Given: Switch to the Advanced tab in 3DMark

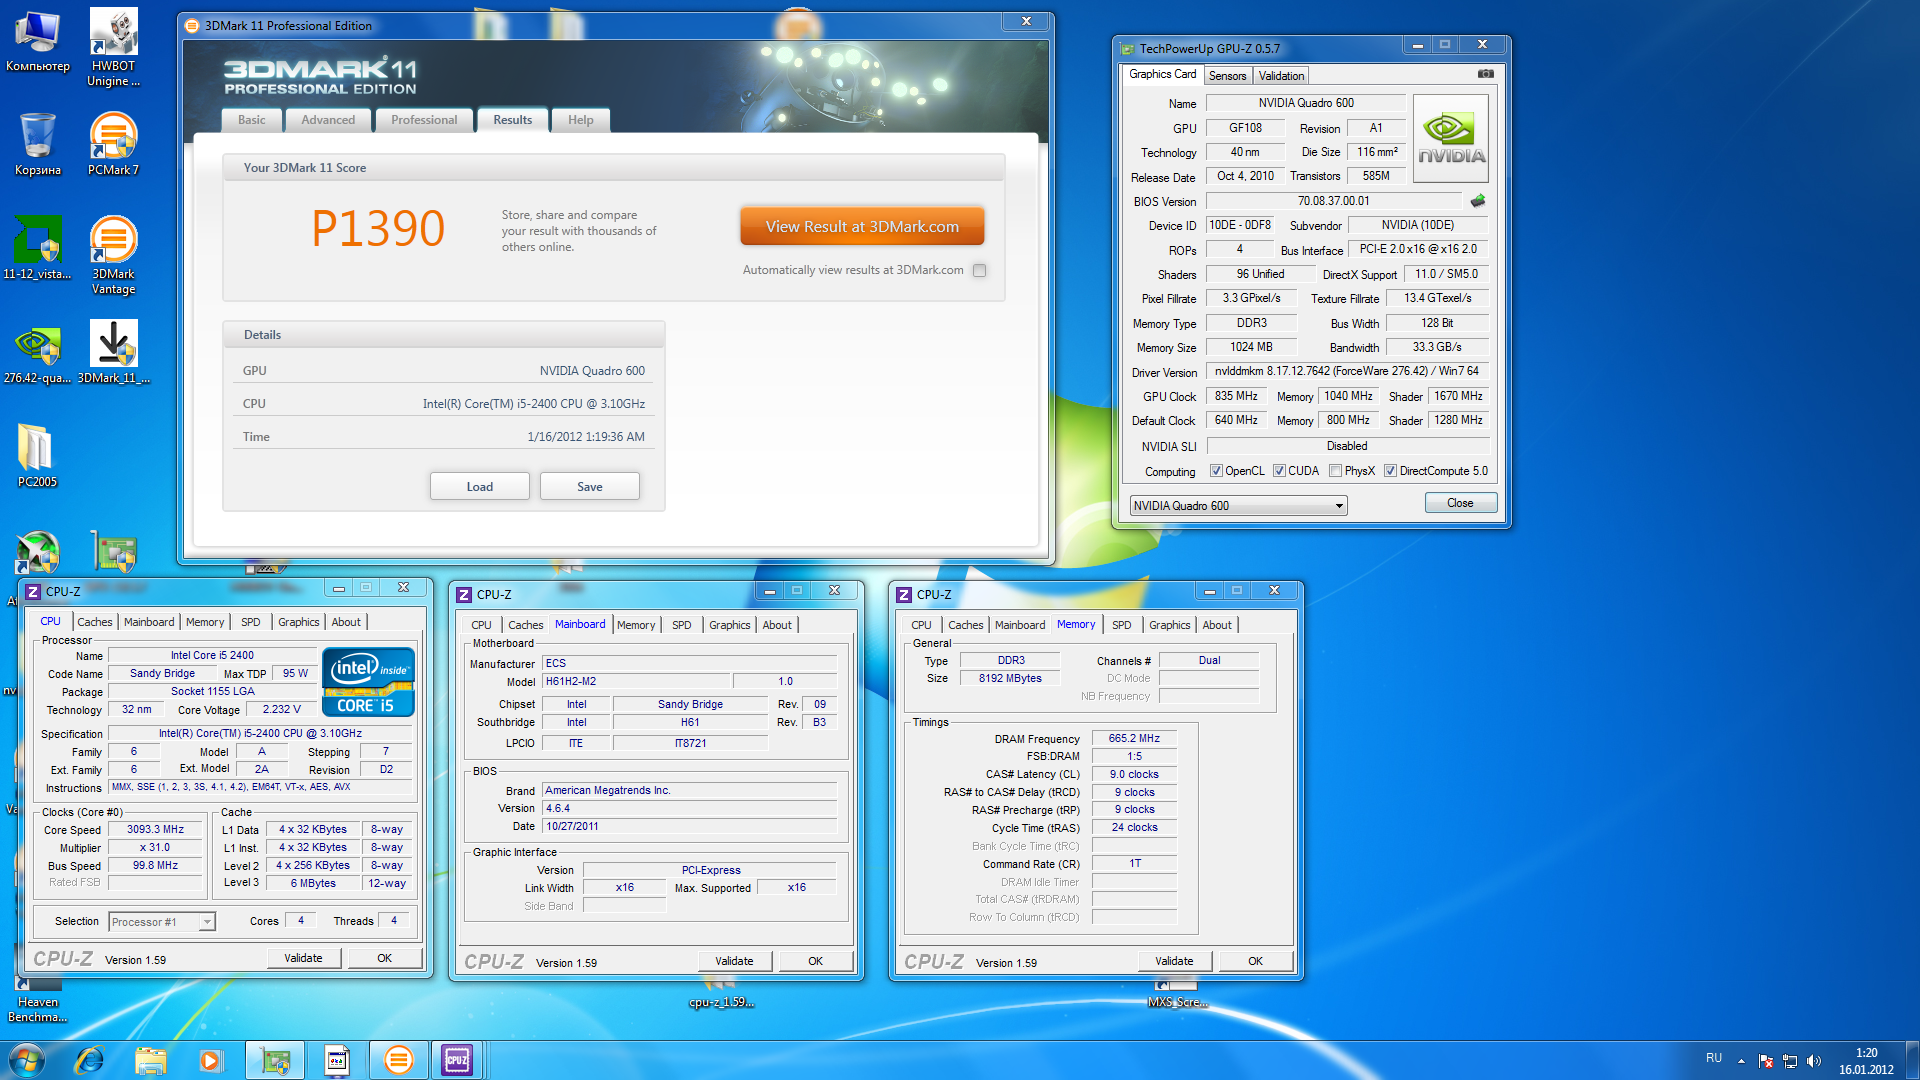Looking at the screenshot, I should point(328,120).
